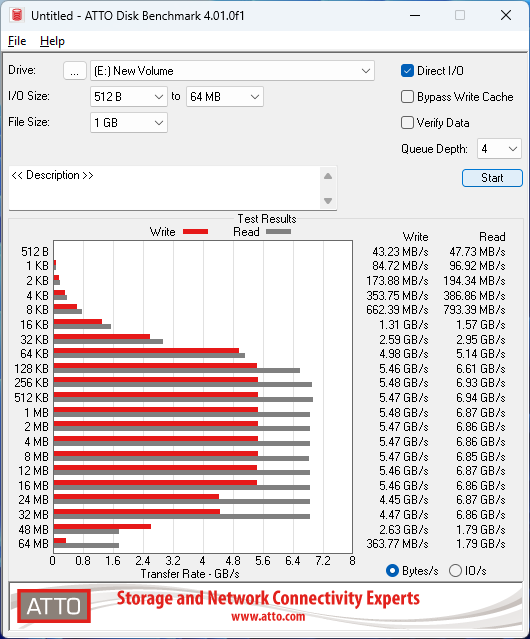Open the Help menu
The height and width of the screenshot is (639, 530).
52,41
